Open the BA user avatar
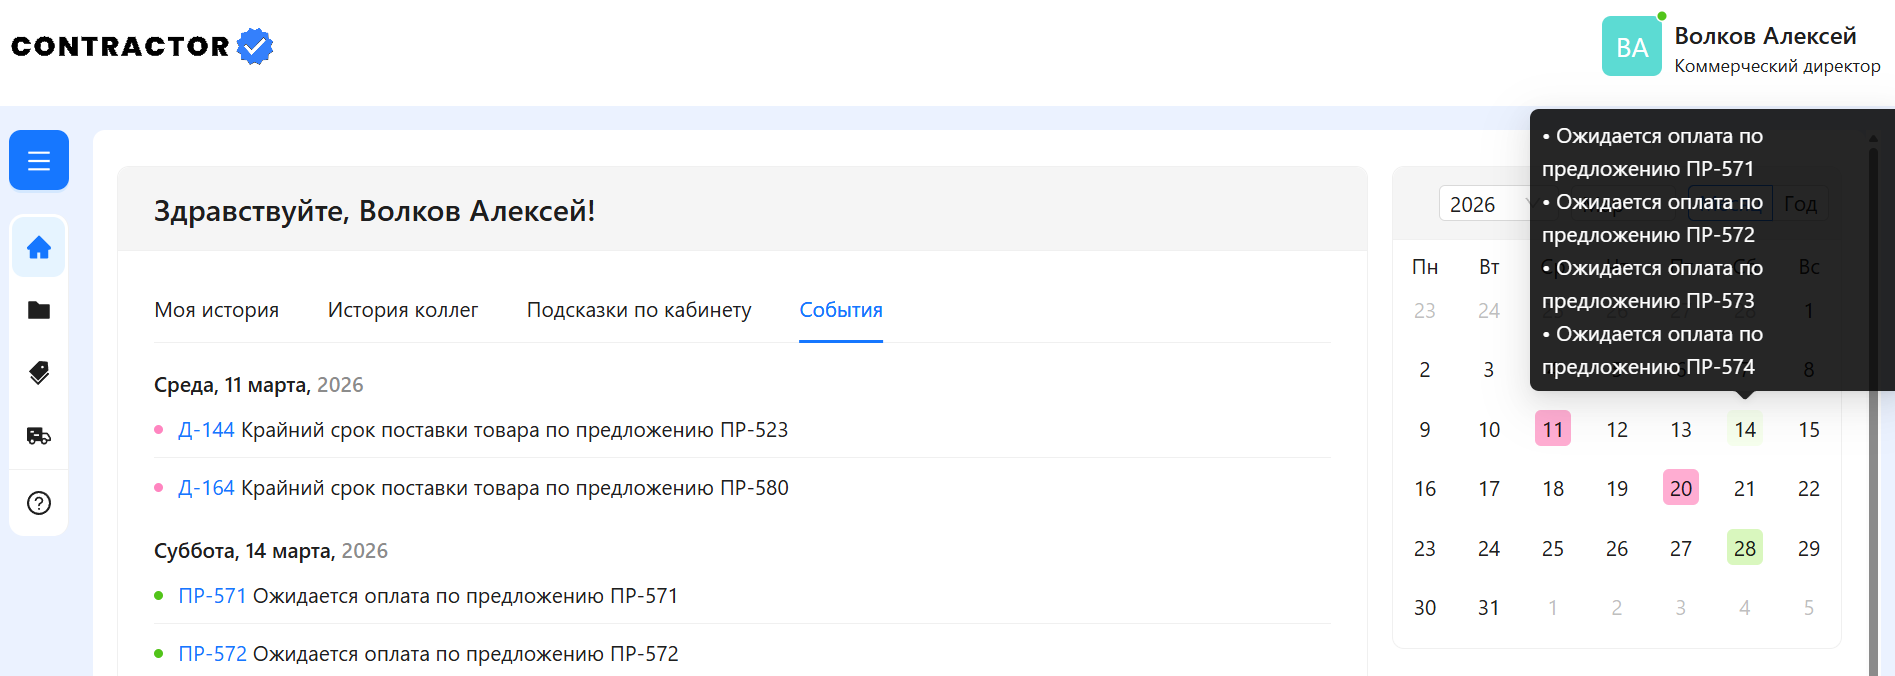 click(x=1631, y=46)
